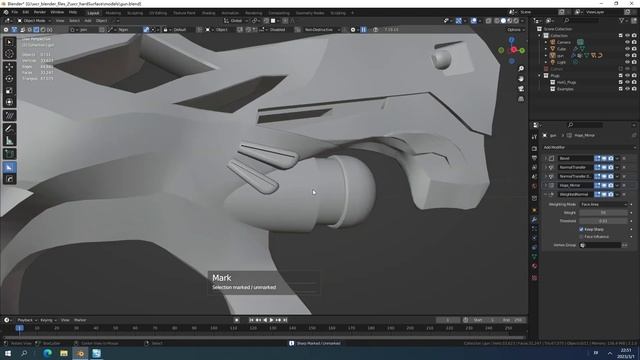Click the zoom magnifier viewport navigation icon

point(521,69)
